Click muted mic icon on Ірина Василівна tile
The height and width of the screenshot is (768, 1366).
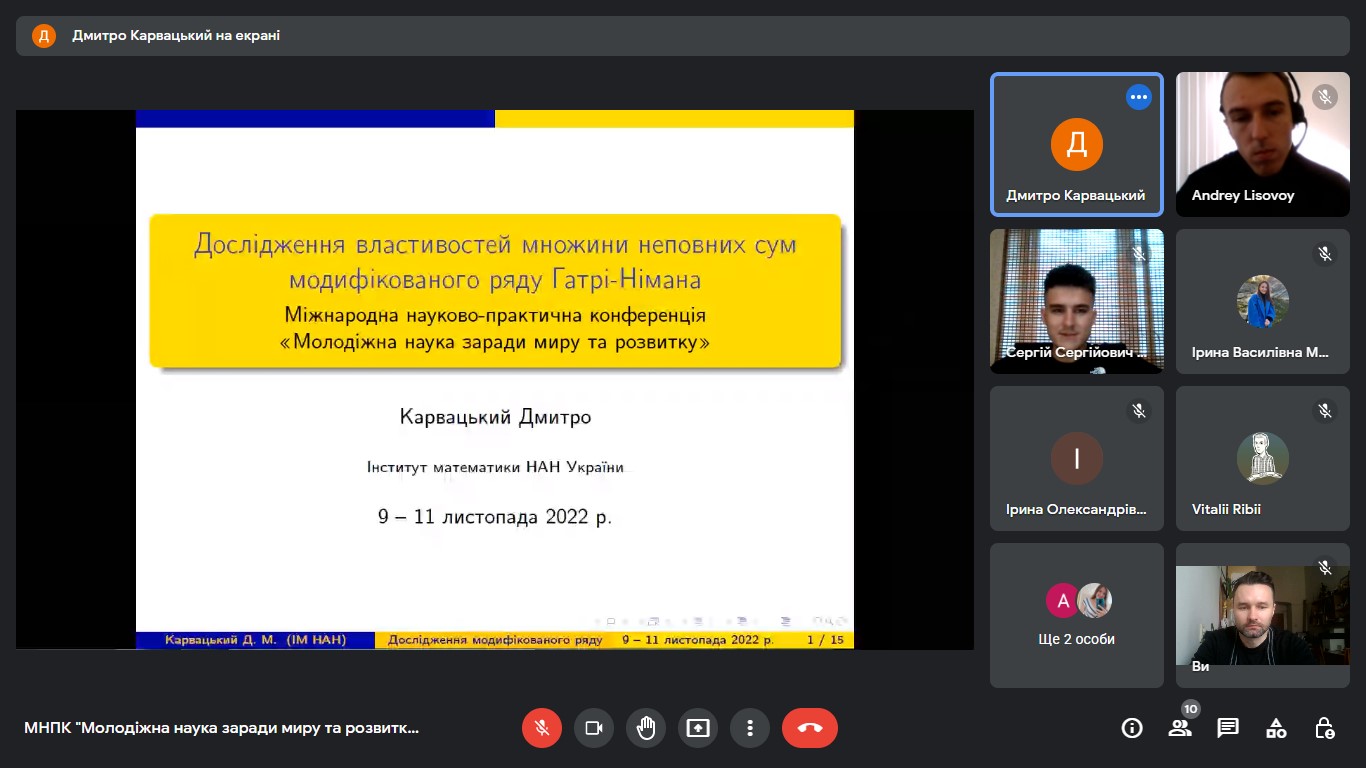coord(1325,254)
